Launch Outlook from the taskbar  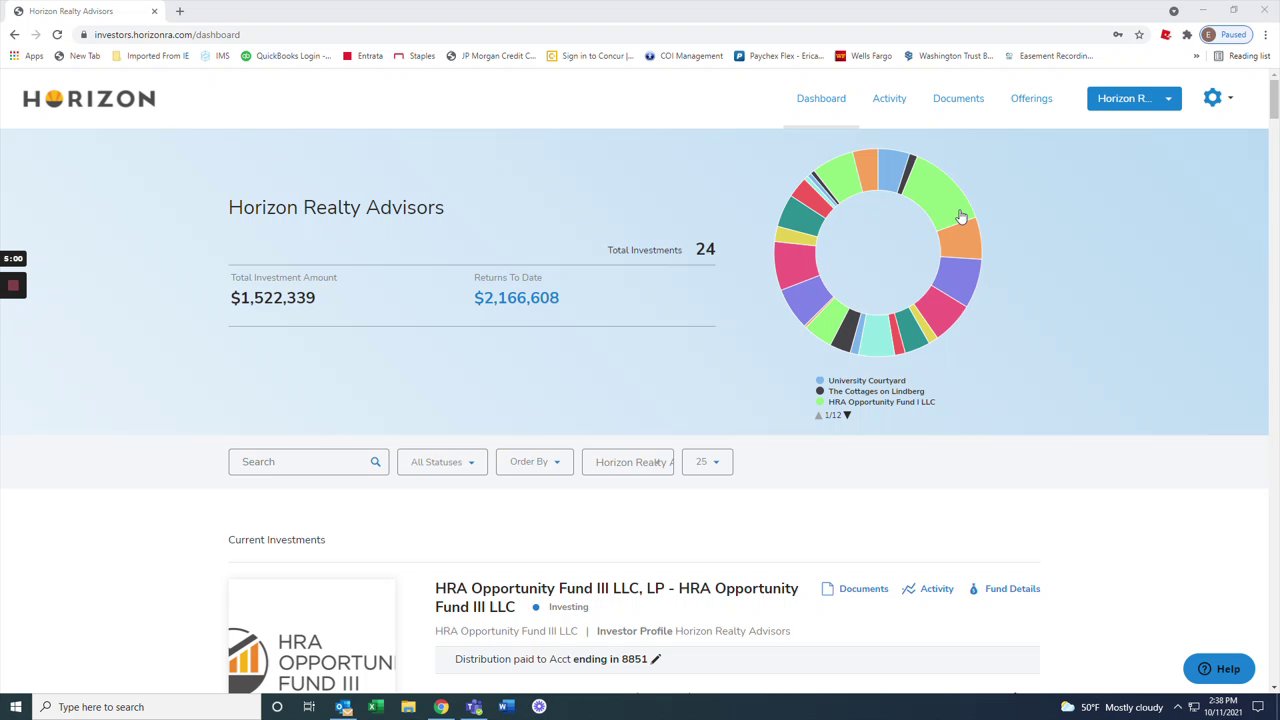(343, 707)
